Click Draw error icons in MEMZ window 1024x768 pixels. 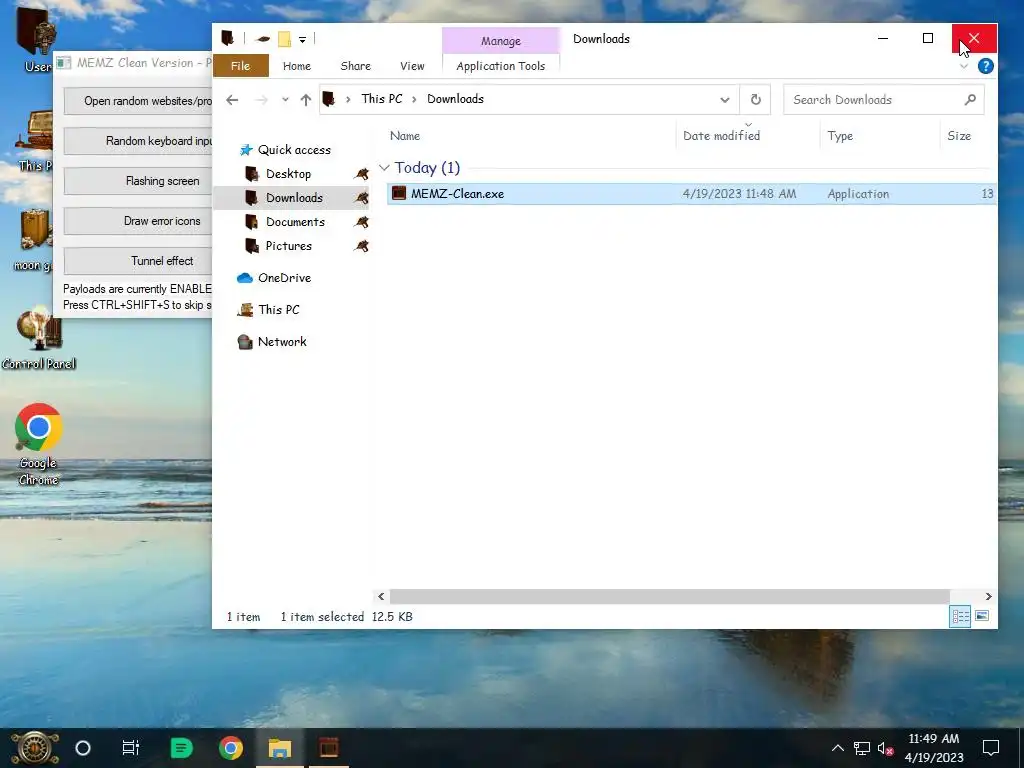[x=138, y=221]
